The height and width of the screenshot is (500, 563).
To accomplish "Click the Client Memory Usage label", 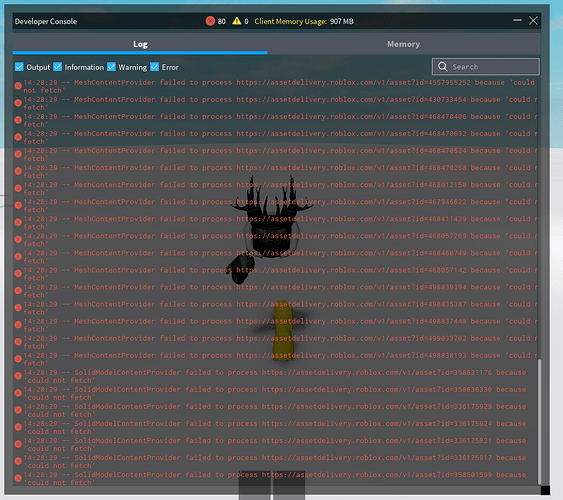I will pos(290,22).
